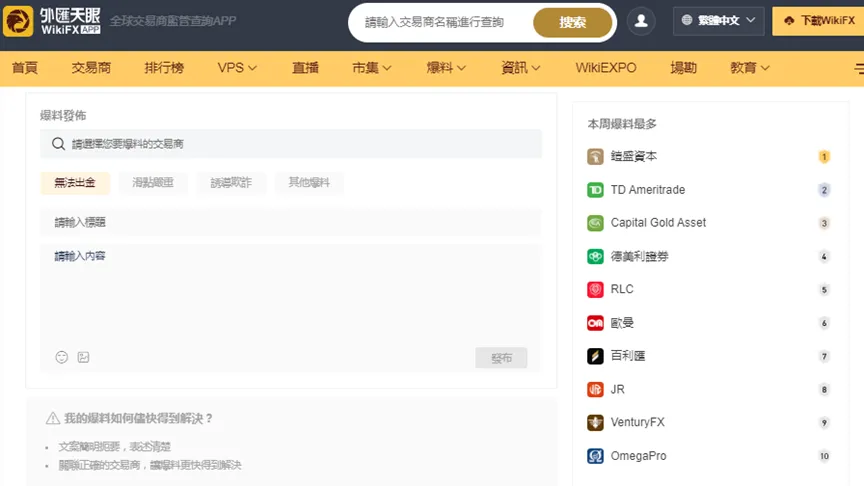Click the 發布 publish button
Image resolution: width=864 pixels, height=486 pixels.
pyautogui.click(x=501, y=358)
